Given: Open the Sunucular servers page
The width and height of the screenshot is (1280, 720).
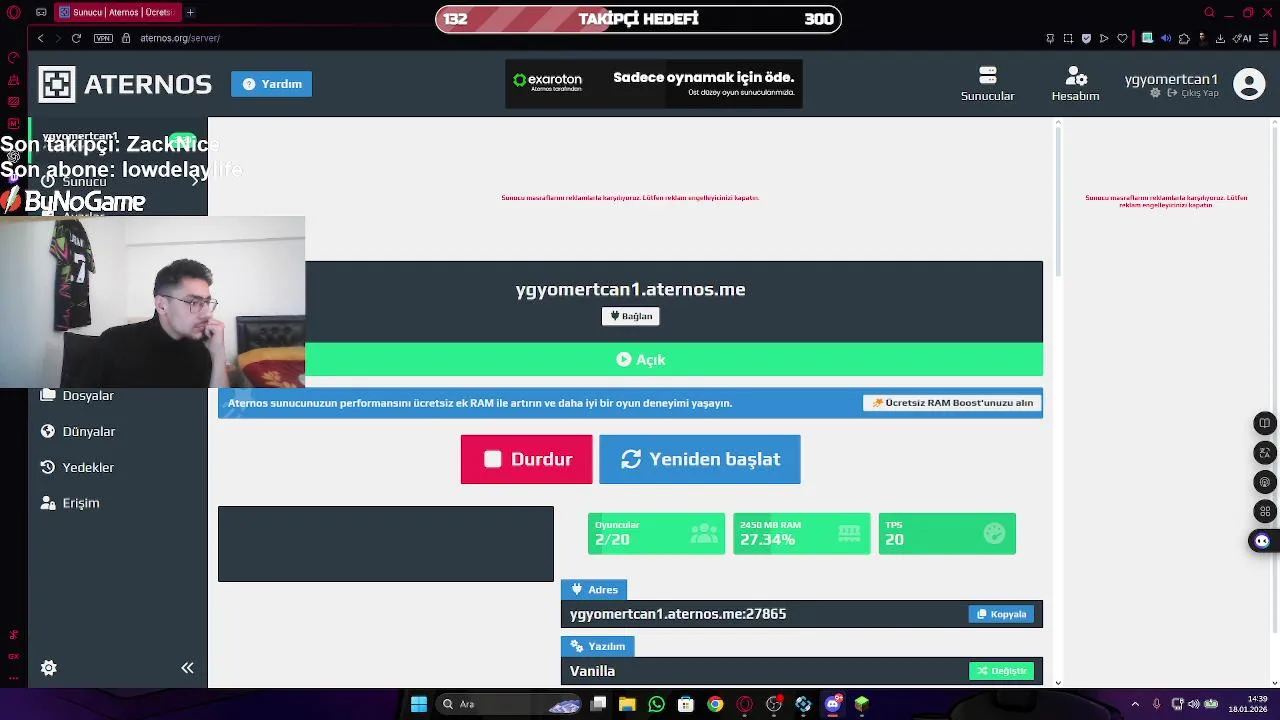Looking at the screenshot, I should pos(988,84).
